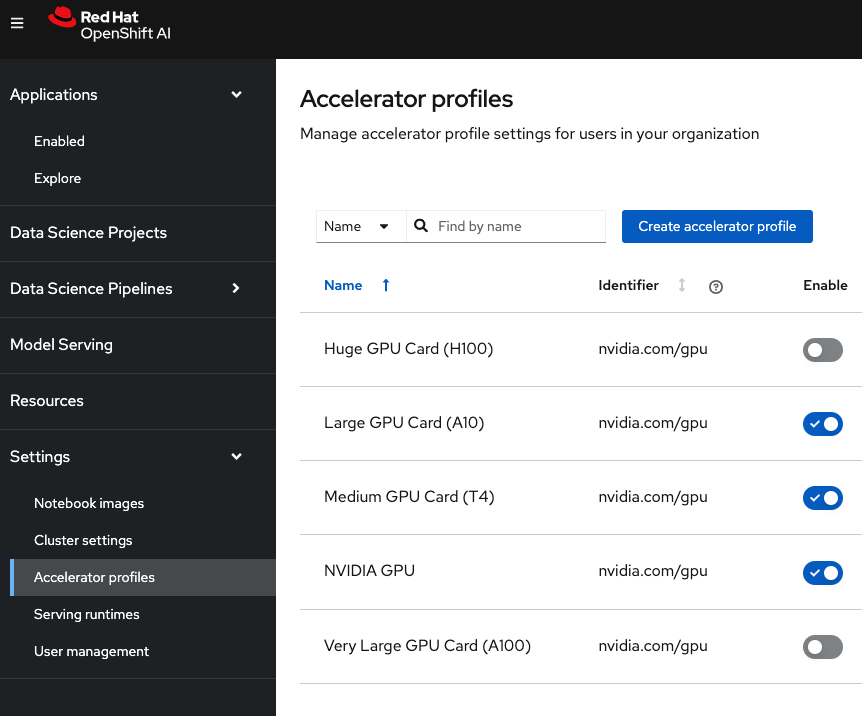Open Model Serving from the sidebar
This screenshot has height=716, width=862.
click(61, 345)
